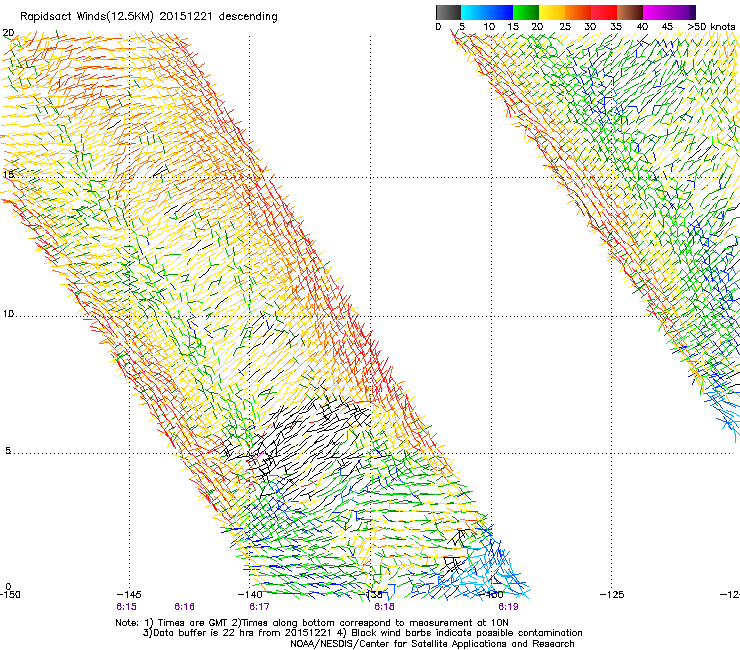Click the purple '6:18' time label
740x650 pixels.
pyautogui.click(x=384, y=607)
